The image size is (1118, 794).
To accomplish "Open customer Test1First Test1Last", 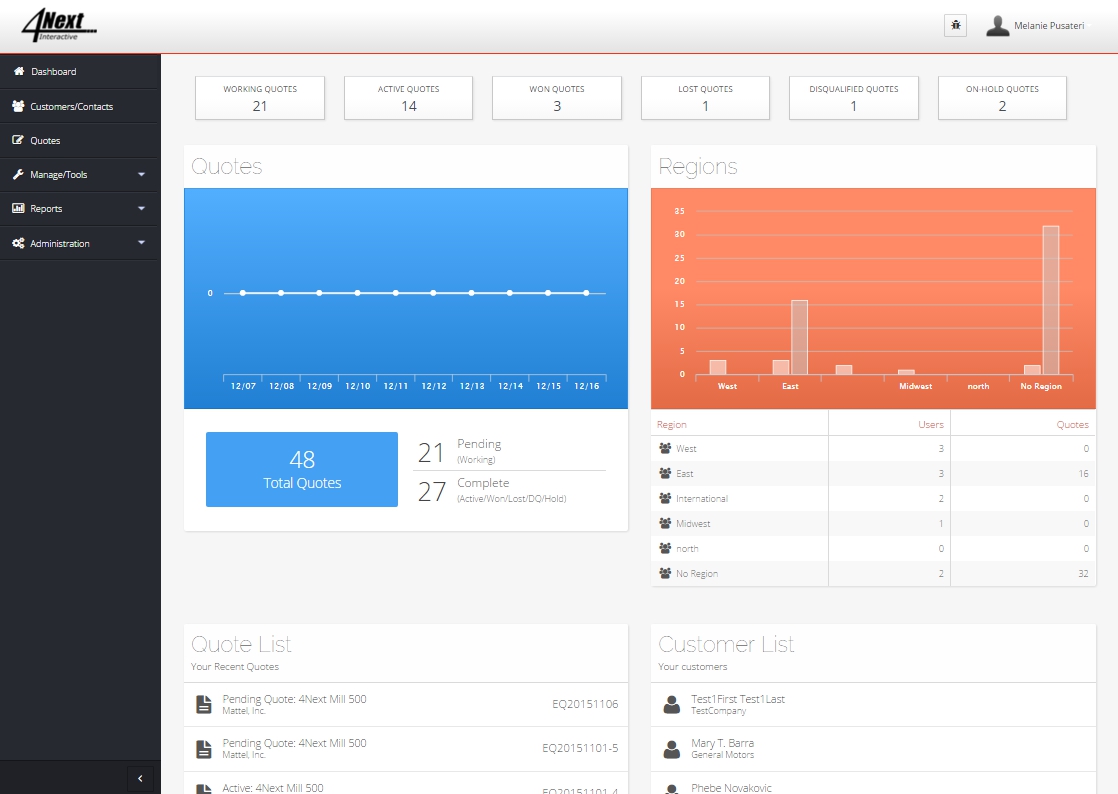I will pyautogui.click(x=737, y=699).
